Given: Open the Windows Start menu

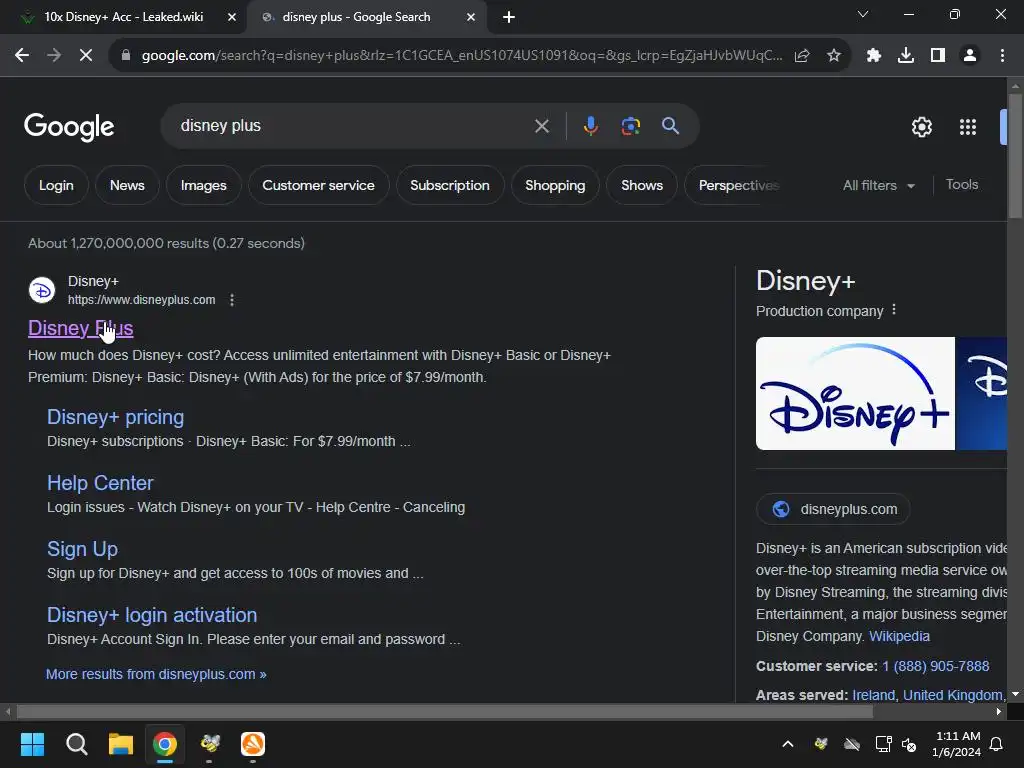Looking at the screenshot, I should [32, 744].
